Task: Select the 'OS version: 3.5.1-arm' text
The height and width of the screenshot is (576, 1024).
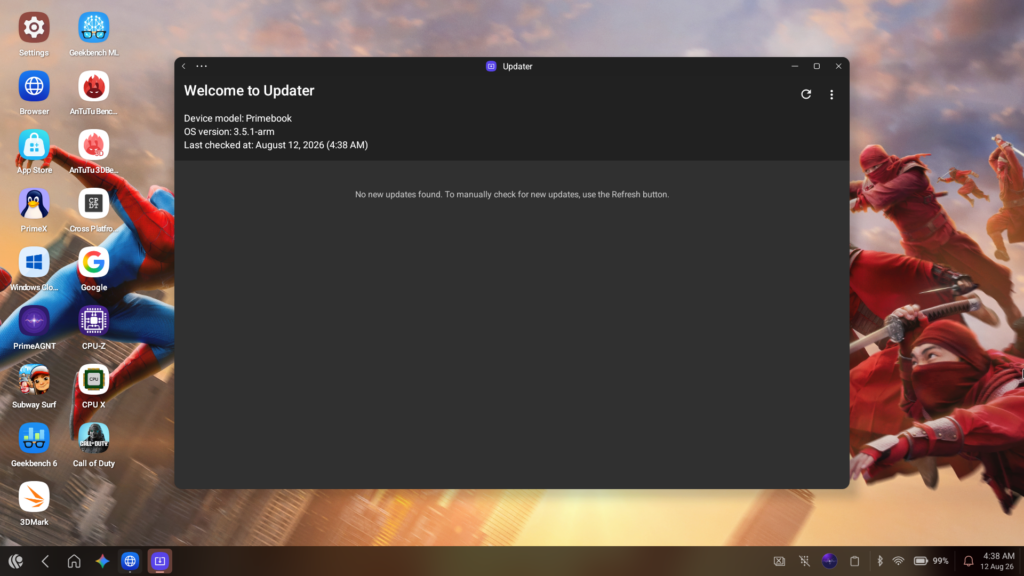Action: (x=229, y=131)
